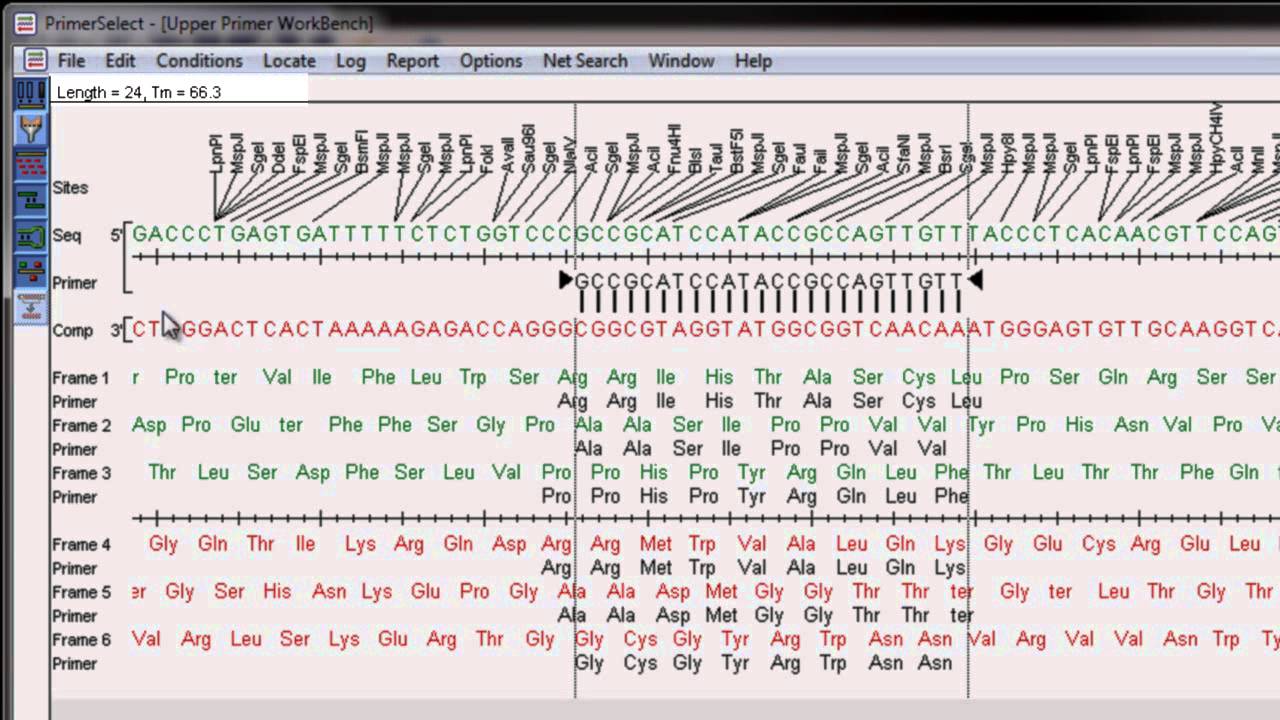Click the Seq row label
Viewport: 1280px width, 720px height.
(x=66, y=235)
